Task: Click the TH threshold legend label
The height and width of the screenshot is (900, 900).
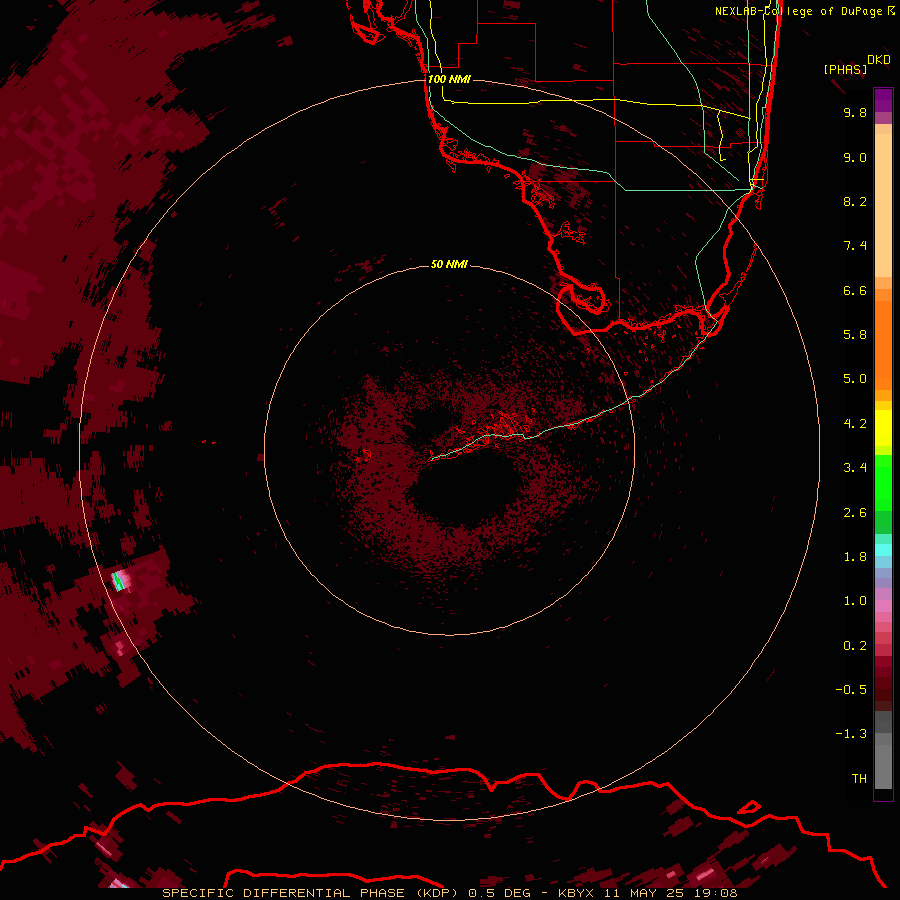Action: point(859,779)
